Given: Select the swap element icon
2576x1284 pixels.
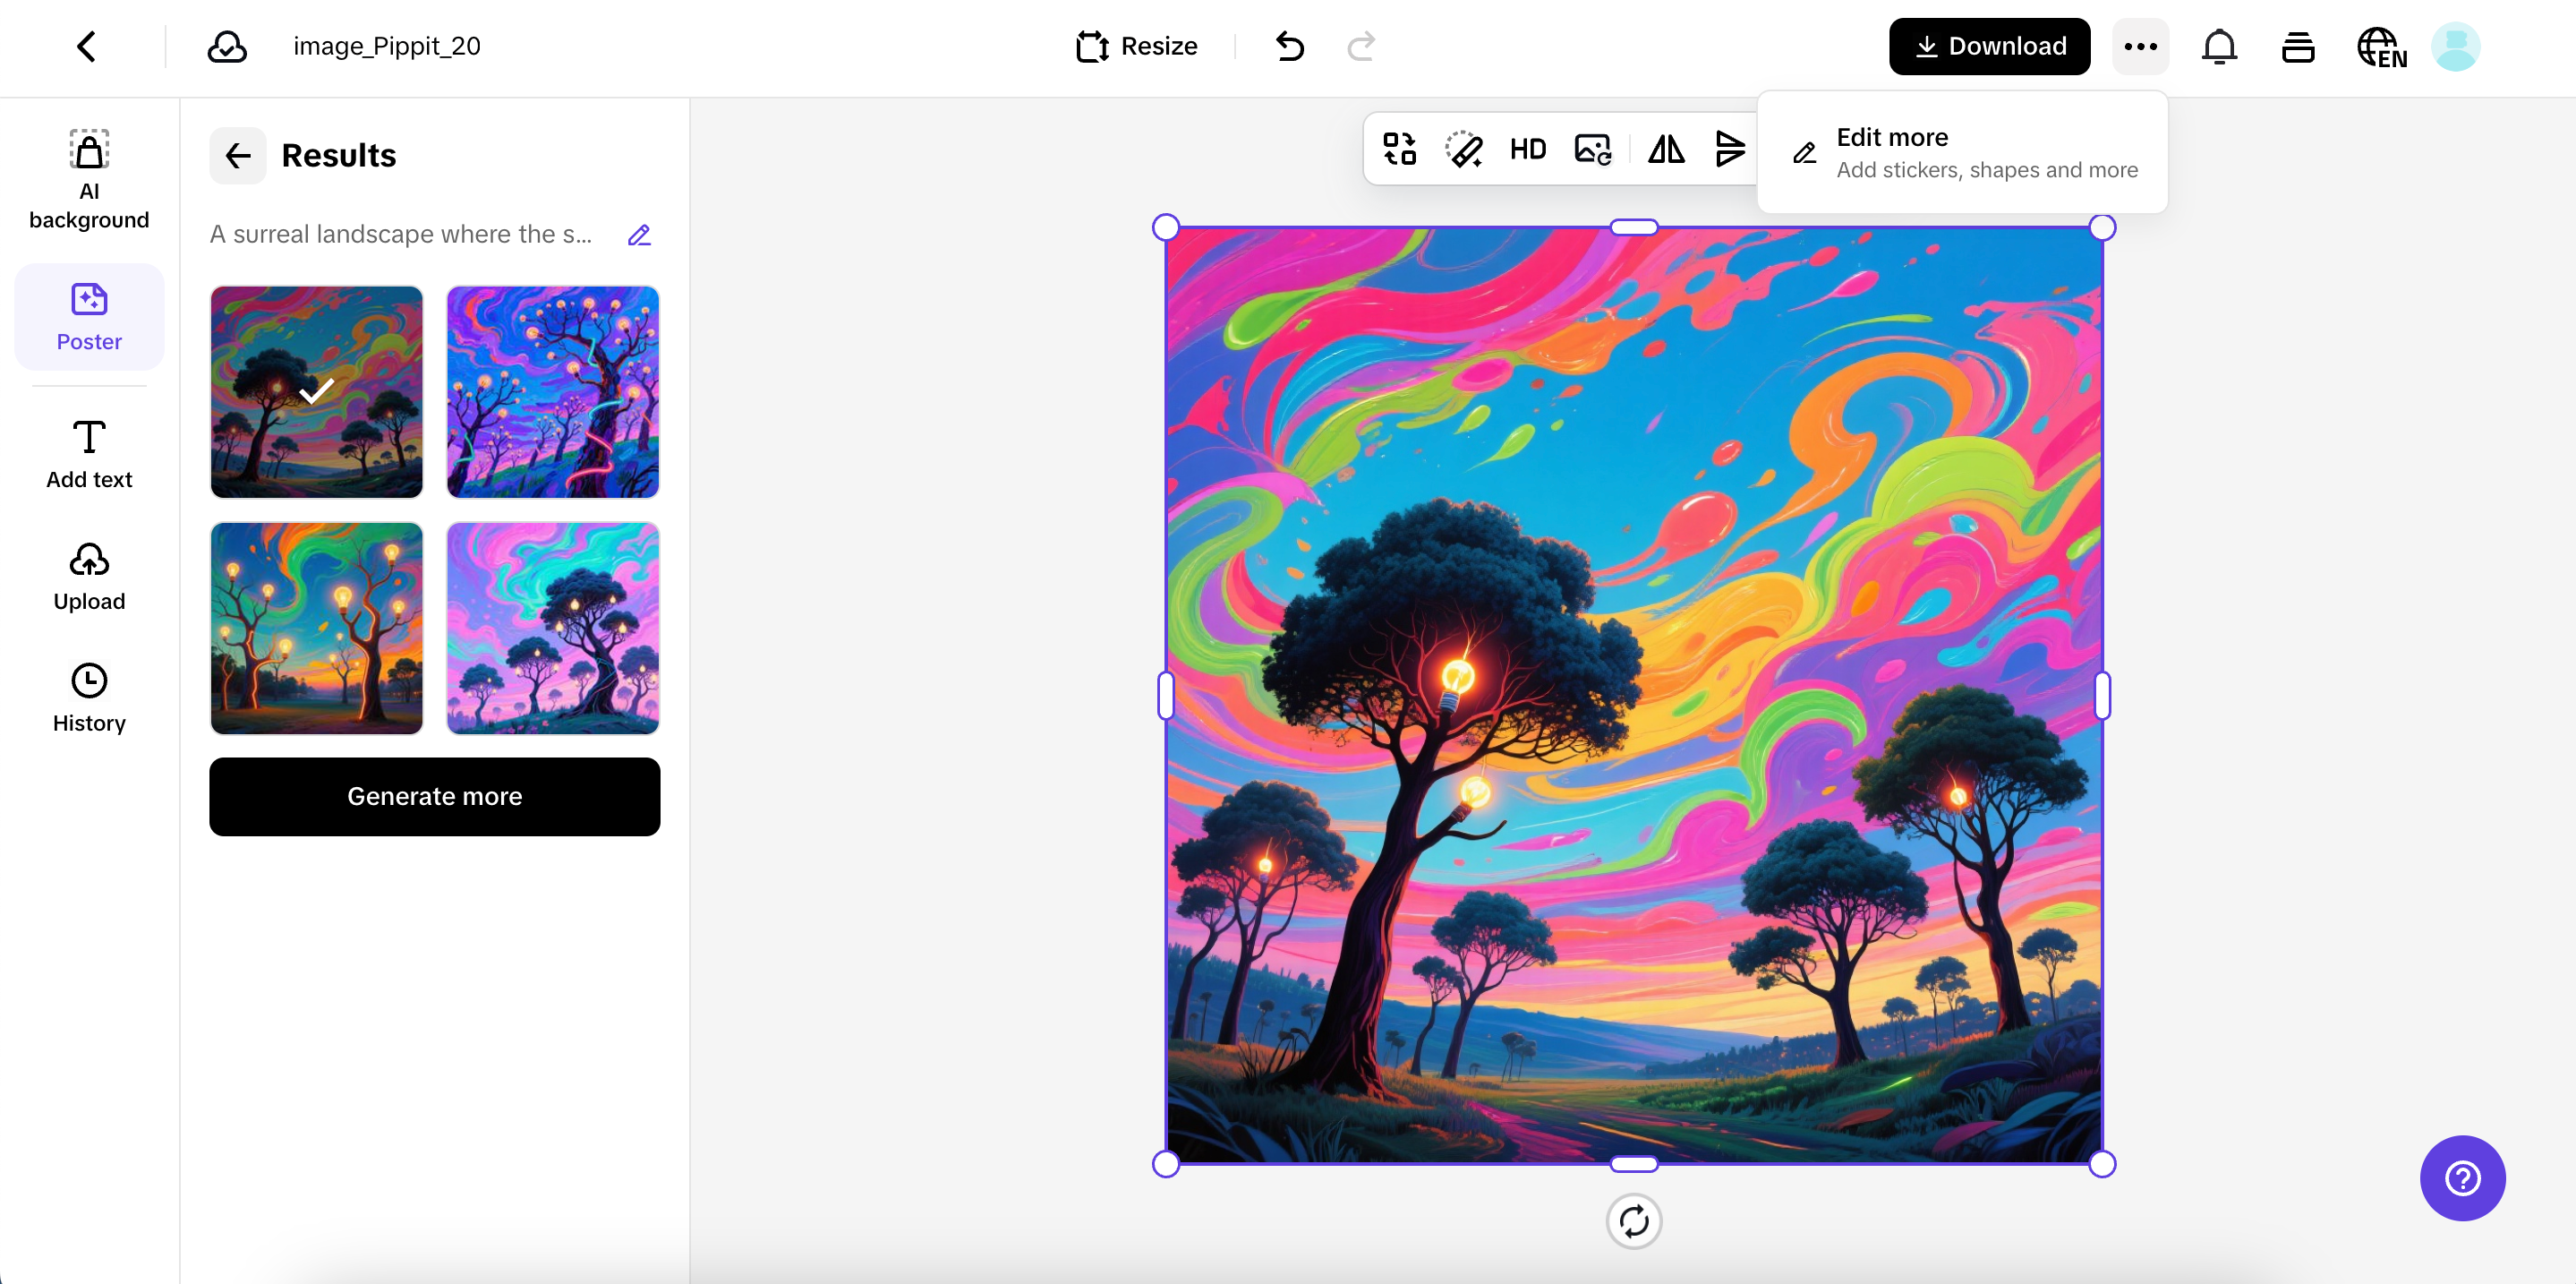Looking at the screenshot, I should click(1398, 148).
